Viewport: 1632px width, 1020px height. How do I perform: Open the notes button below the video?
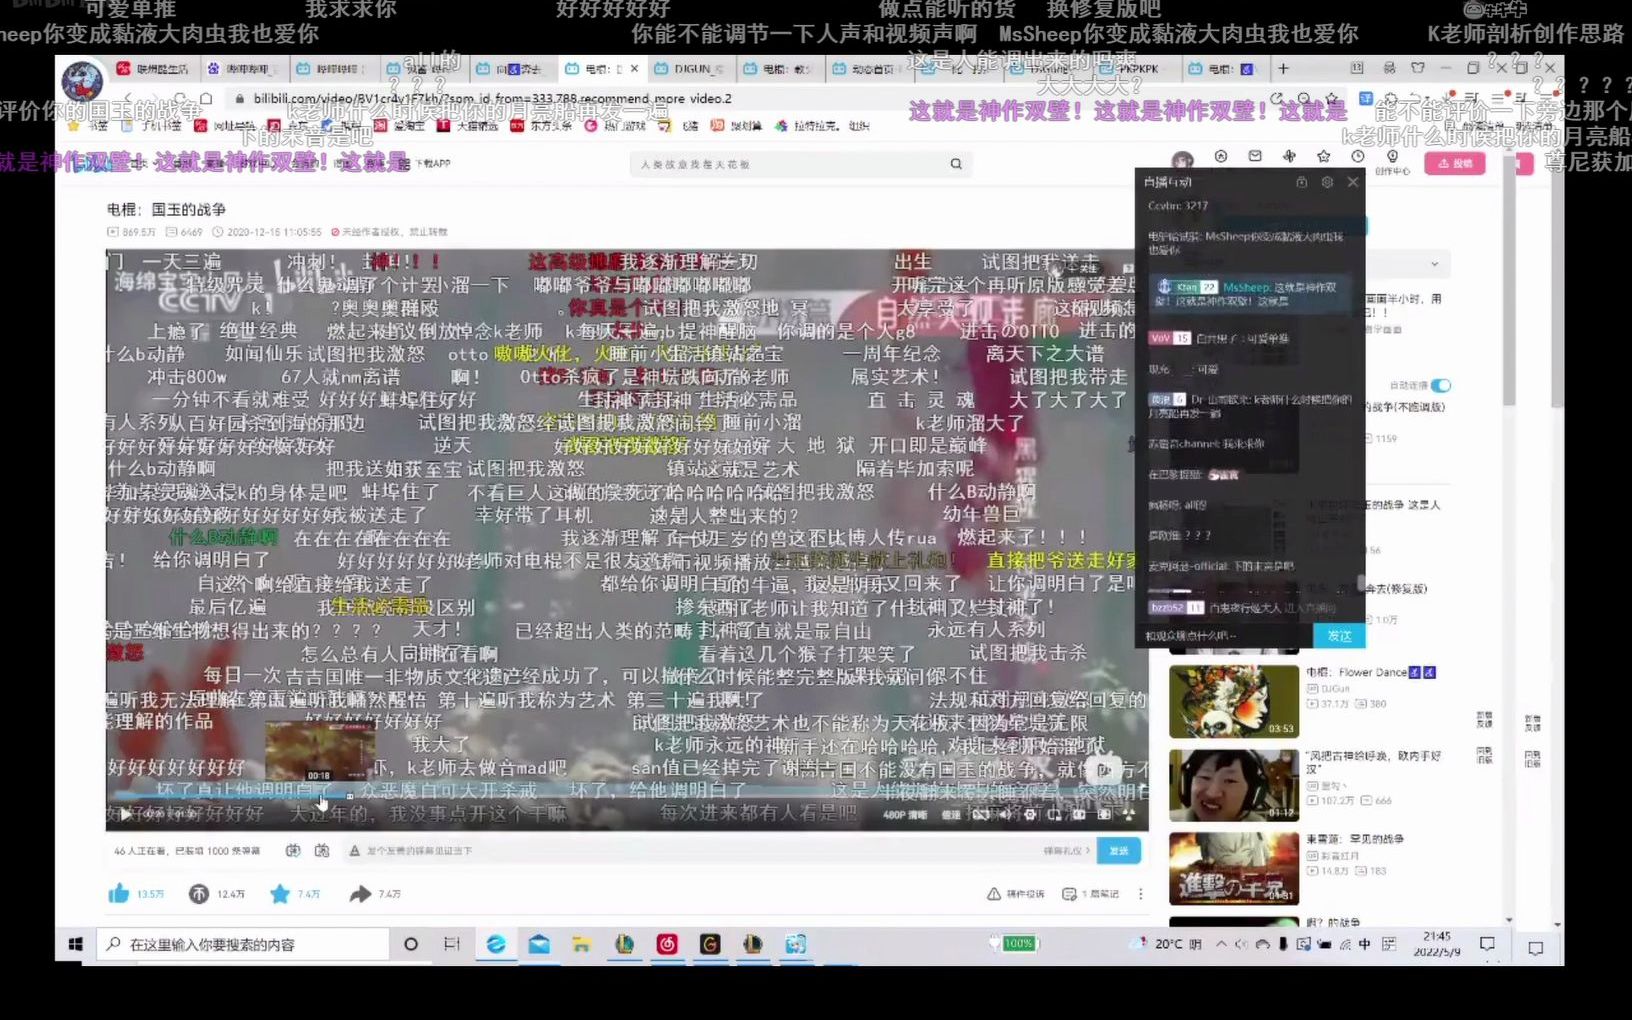pos(1090,894)
